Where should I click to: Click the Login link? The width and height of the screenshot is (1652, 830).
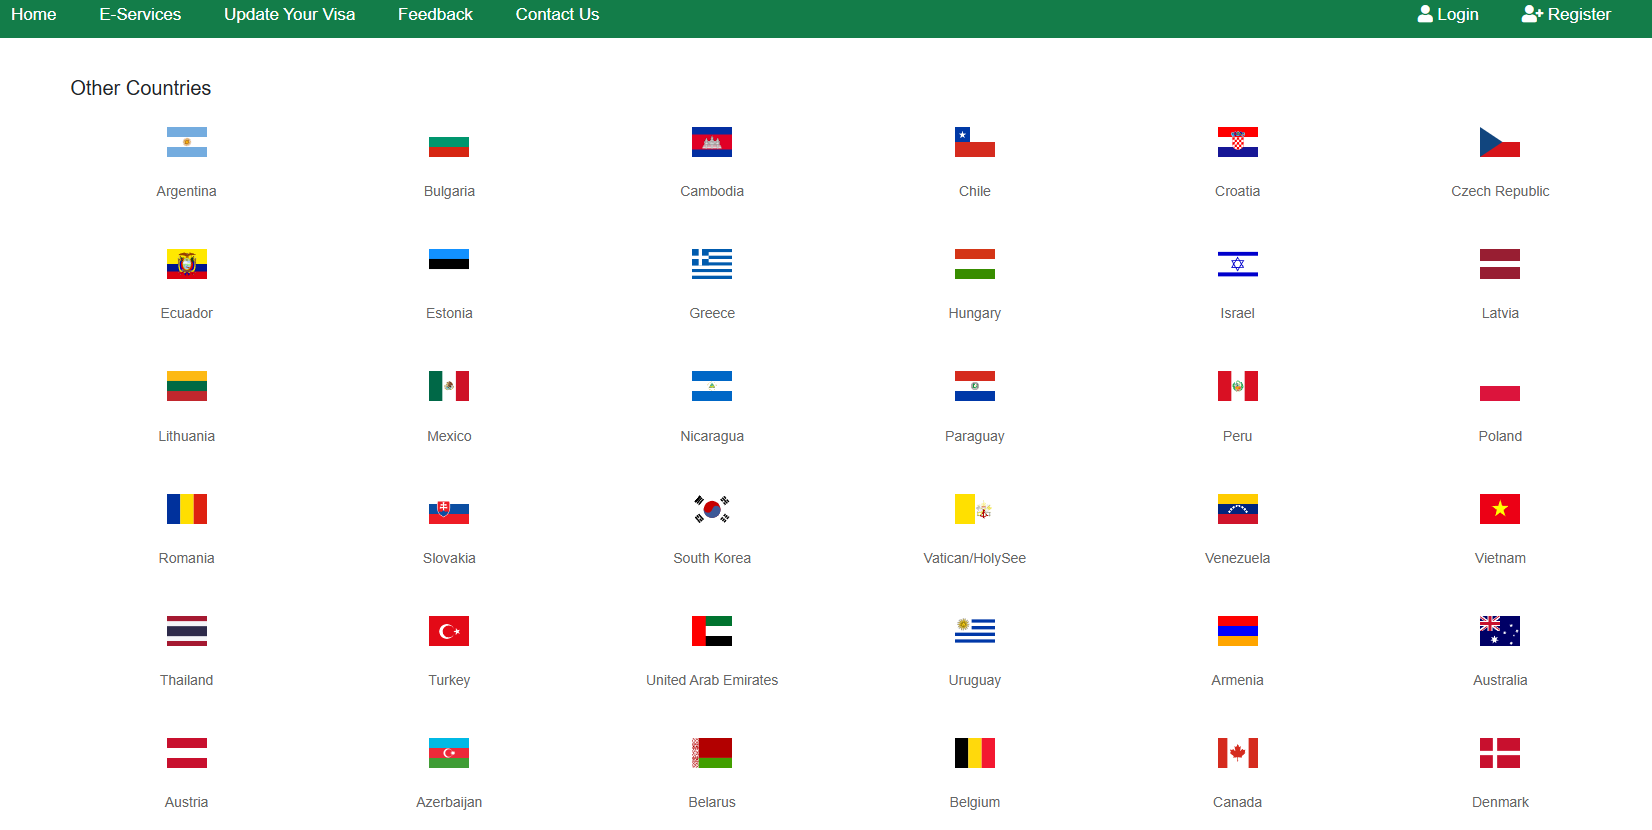(1447, 14)
